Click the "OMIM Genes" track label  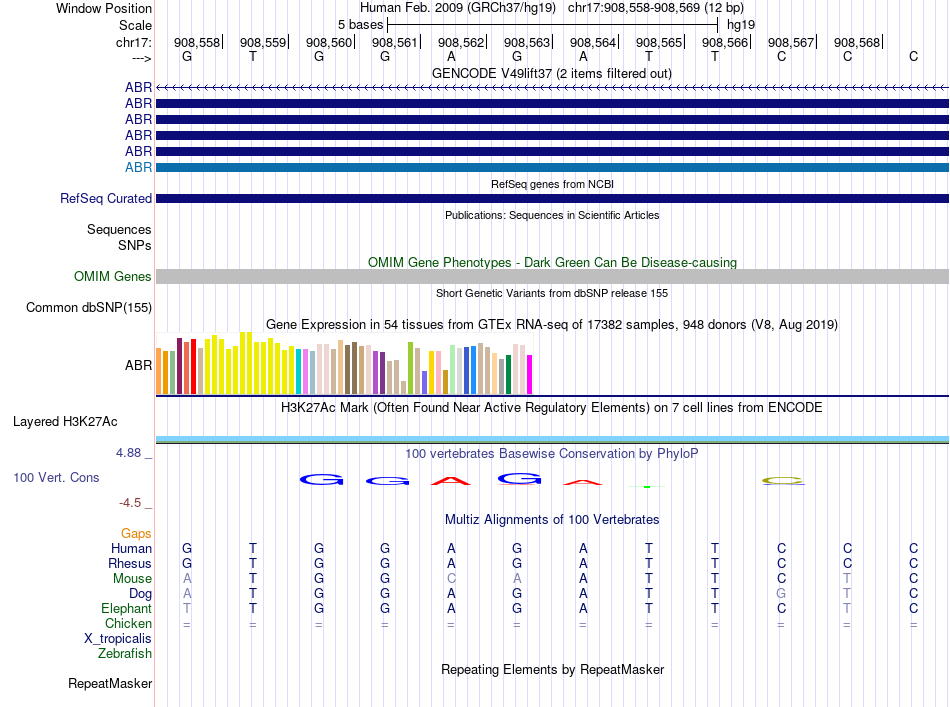(112, 276)
